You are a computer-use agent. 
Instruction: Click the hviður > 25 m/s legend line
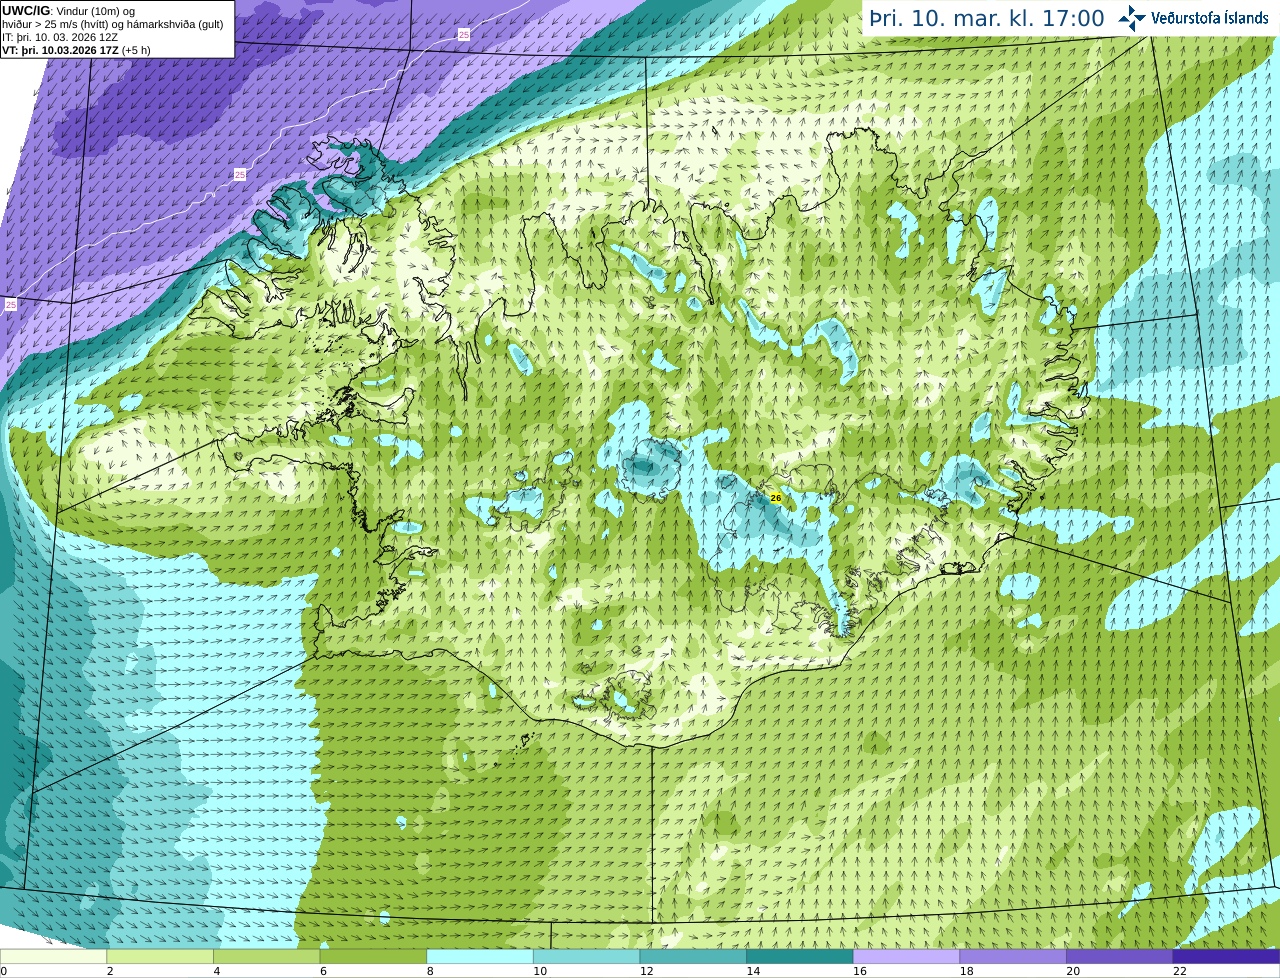(x=113, y=24)
